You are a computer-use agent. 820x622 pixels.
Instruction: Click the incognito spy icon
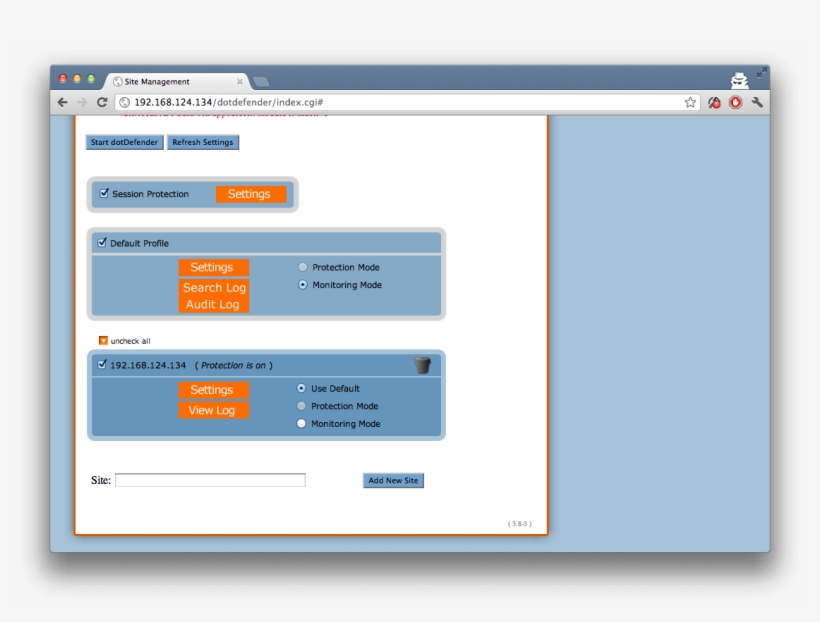coord(739,80)
